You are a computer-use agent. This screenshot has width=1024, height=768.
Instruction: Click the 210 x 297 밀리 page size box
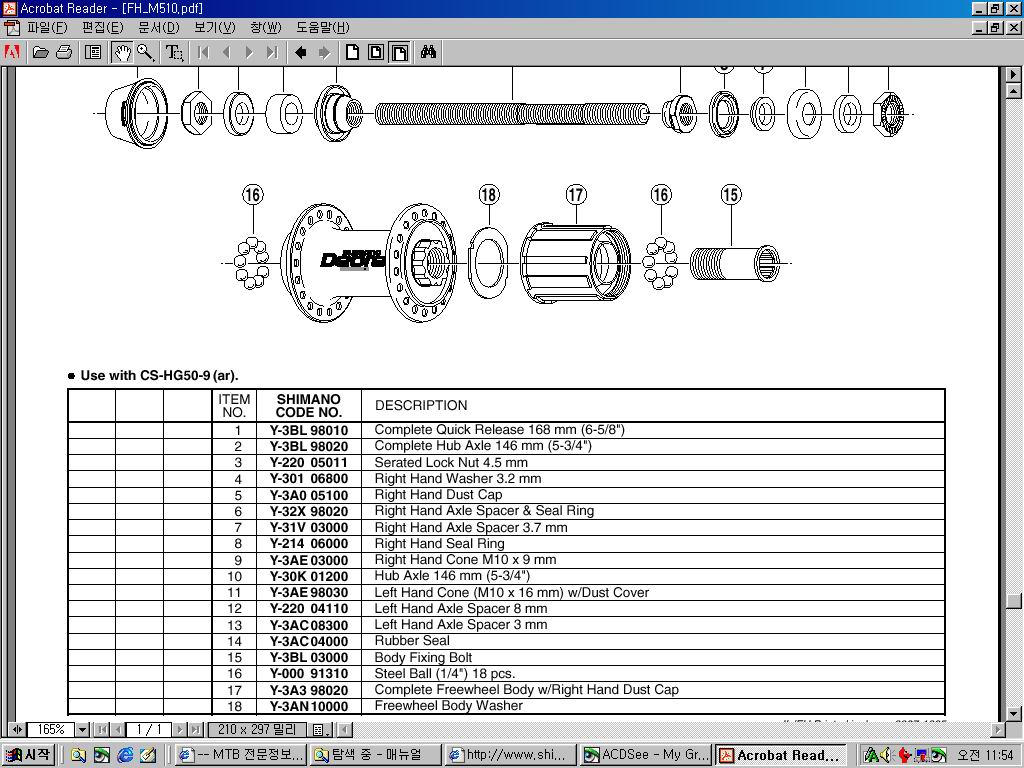257,729
